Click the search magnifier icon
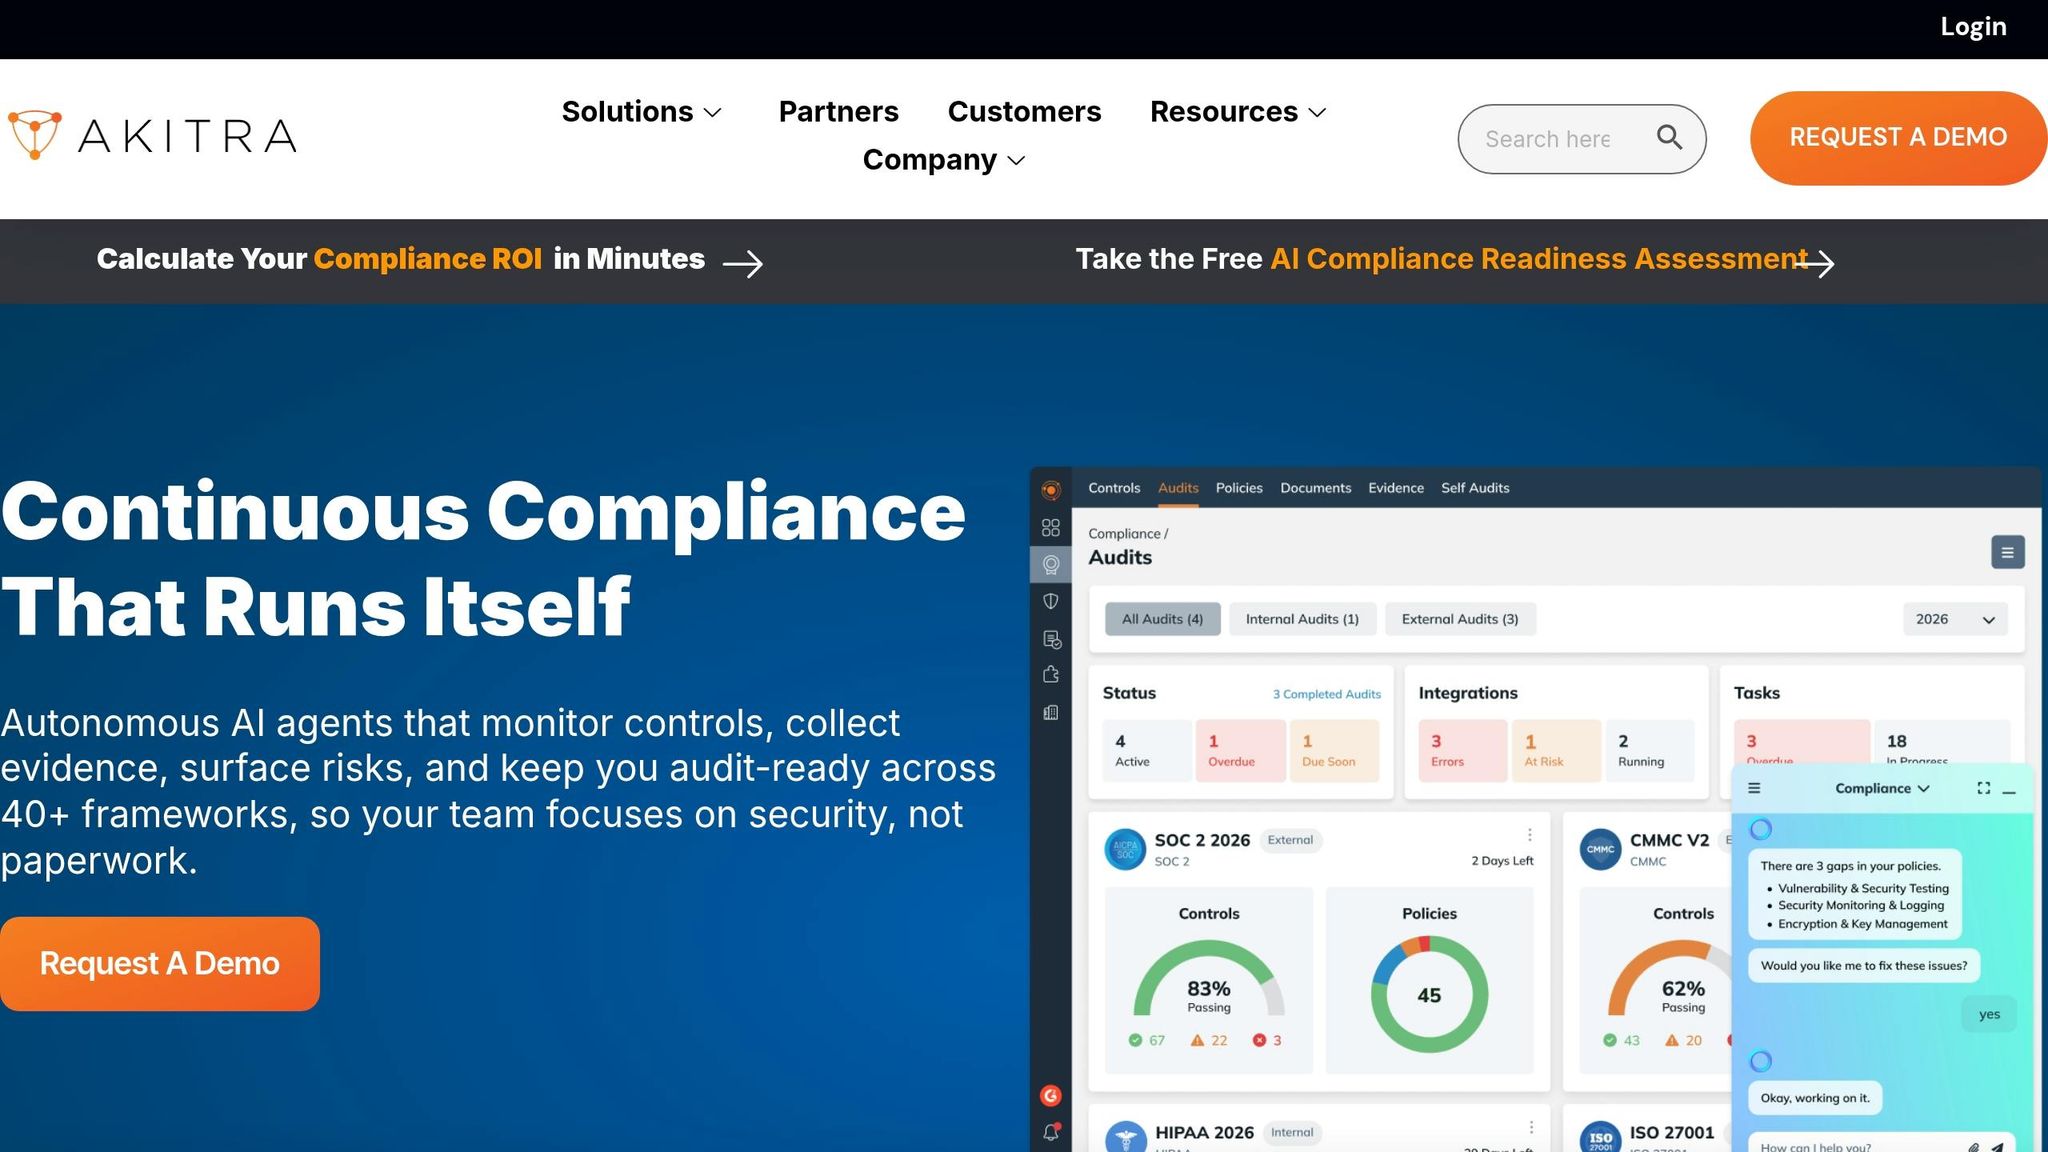 tap(1669, 137)
